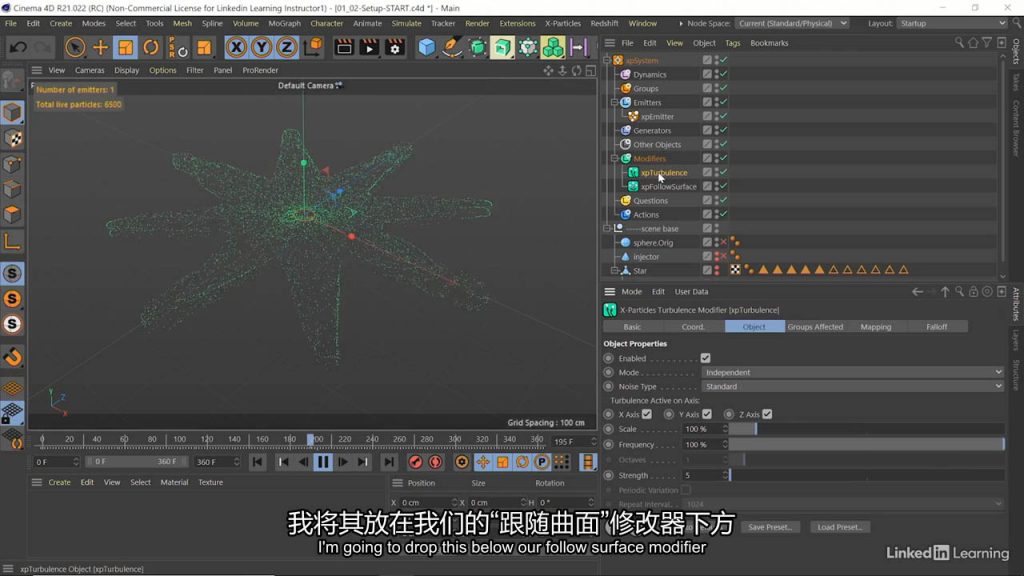Click the Load Preset button
Screen dimensions: 1024x576
[x=840, y=527]
